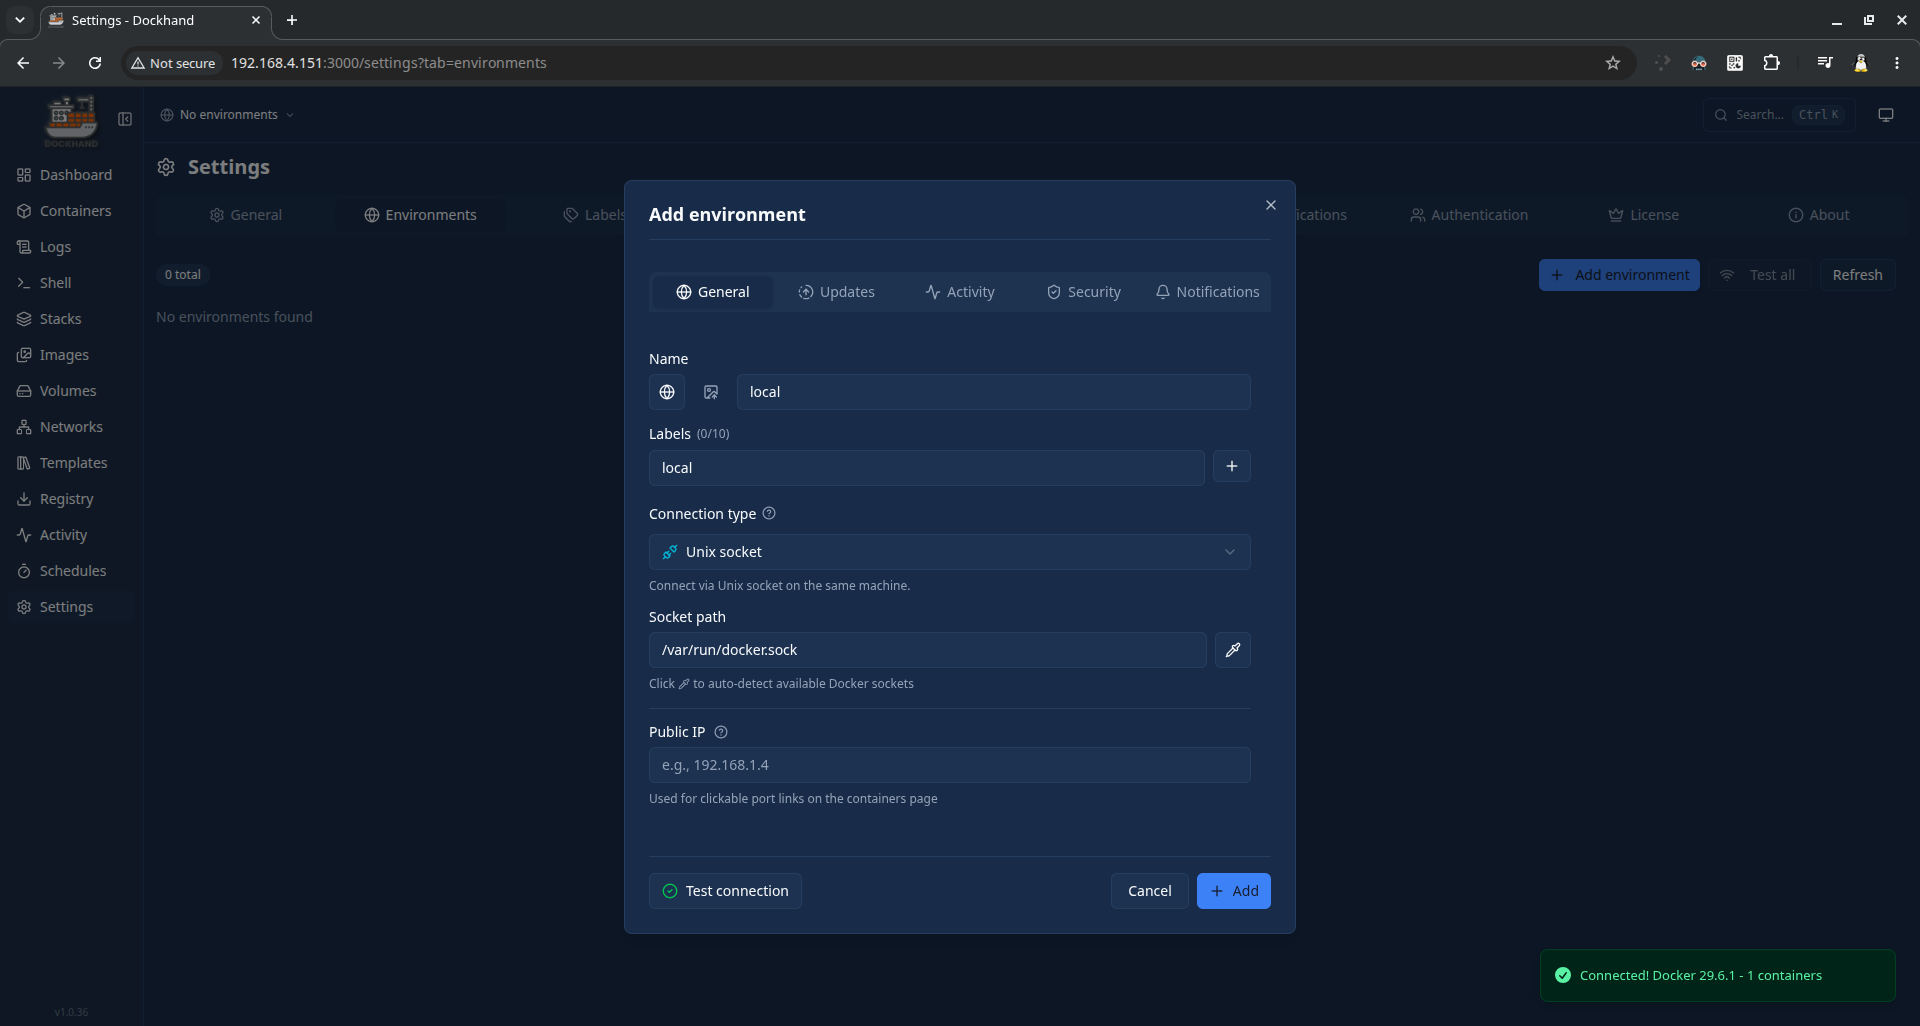
Task: Click the Not secure site info chip
Action: 173,63
